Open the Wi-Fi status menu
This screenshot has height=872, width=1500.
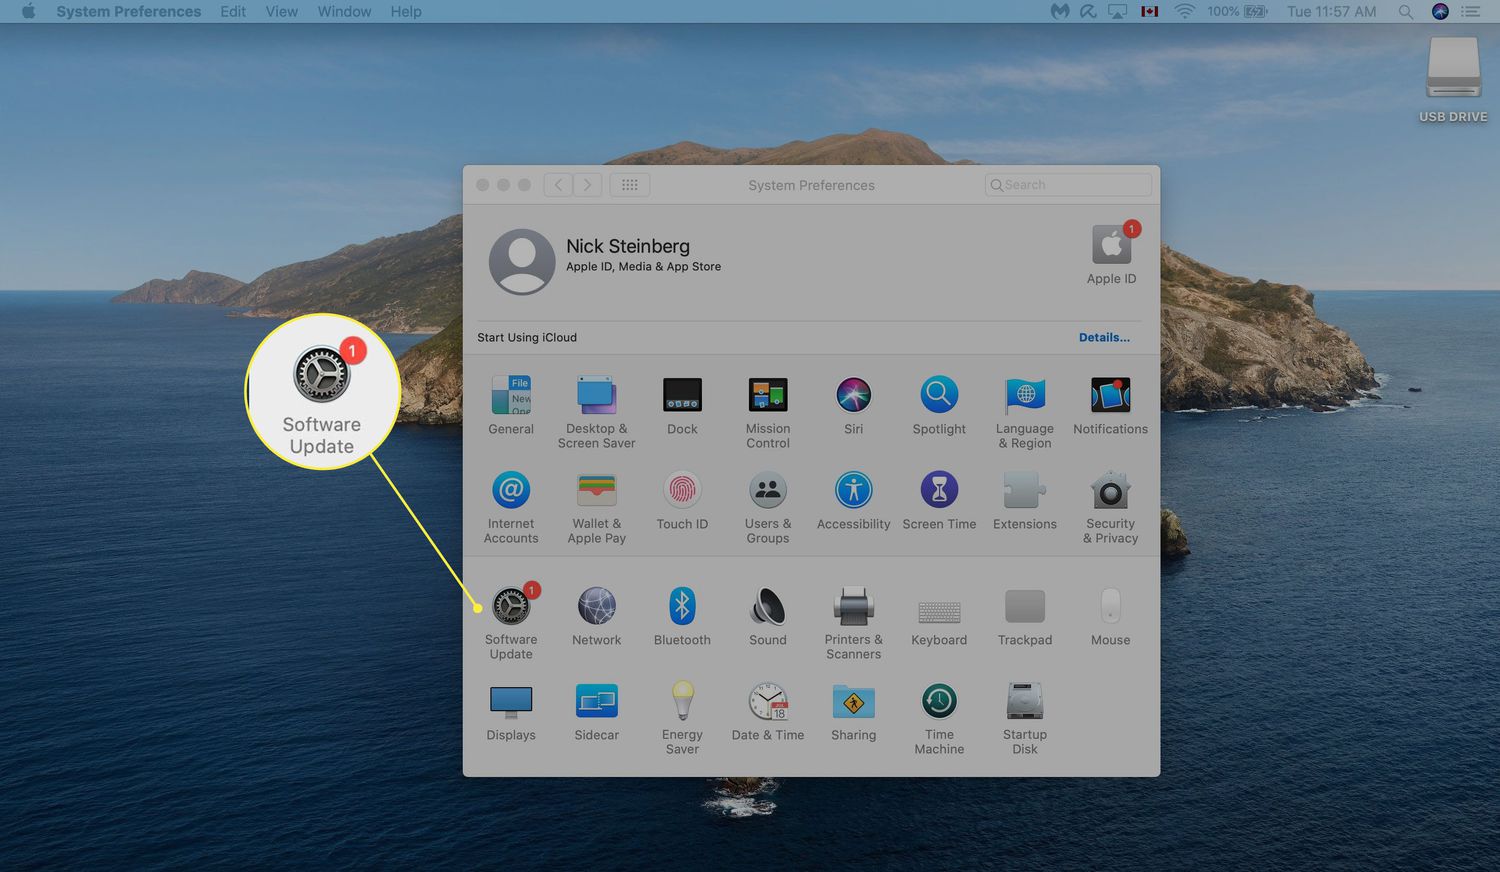(x=1184, y=12)
